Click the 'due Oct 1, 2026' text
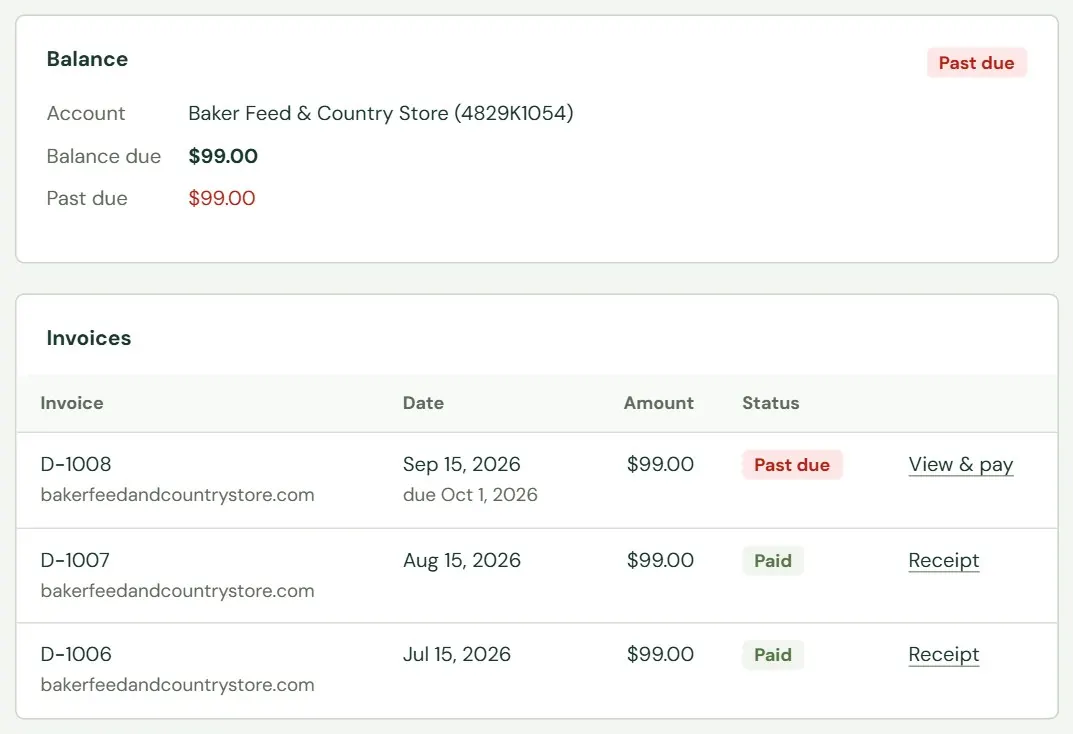 pyautogui.click(x=470, y=495)
